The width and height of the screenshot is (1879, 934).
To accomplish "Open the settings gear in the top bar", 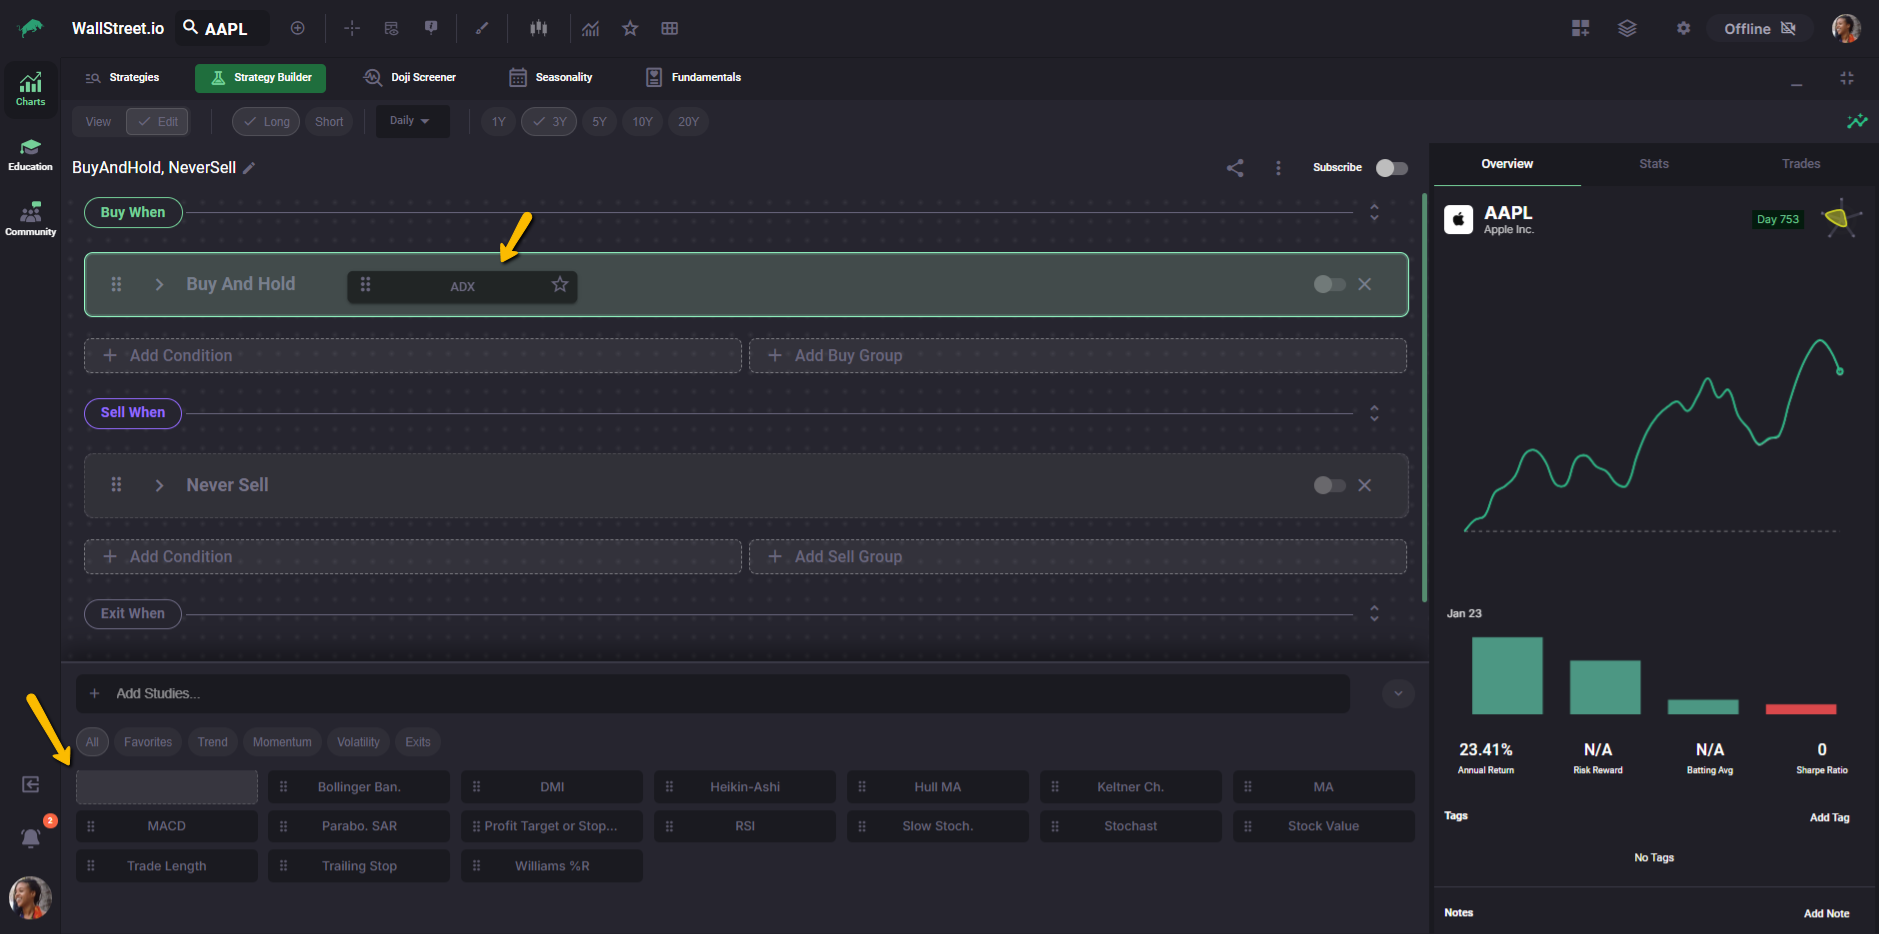I will point(1683,29).
